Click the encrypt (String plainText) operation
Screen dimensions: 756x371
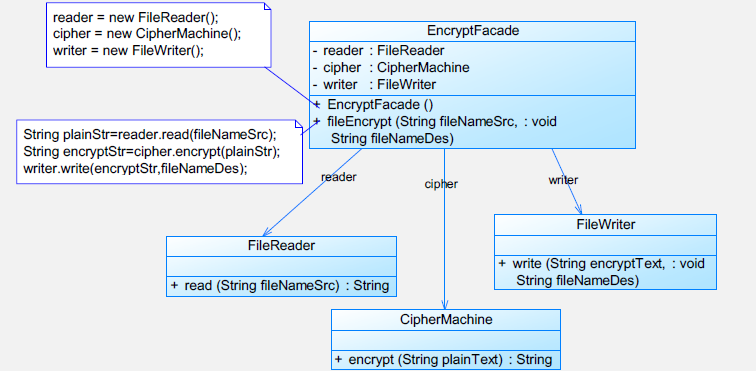443,359
